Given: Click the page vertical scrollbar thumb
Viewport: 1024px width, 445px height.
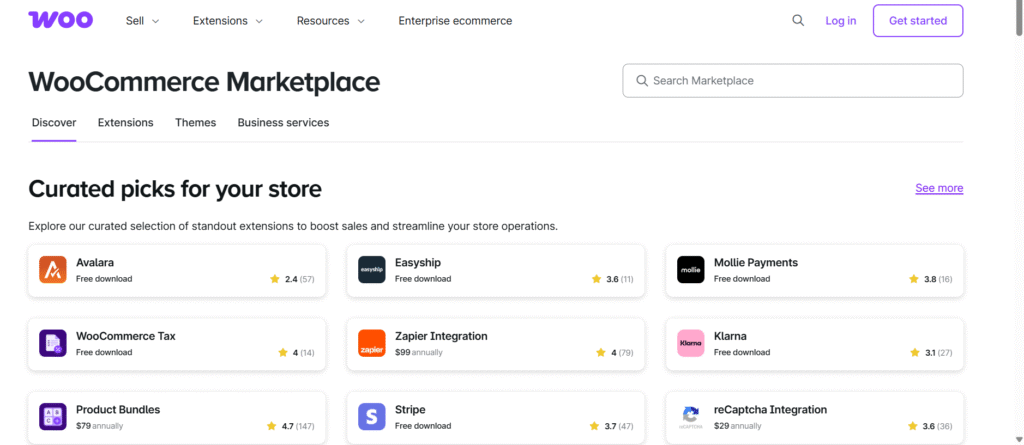Looking at the screenshot, I should click(x=1019, y=18).
